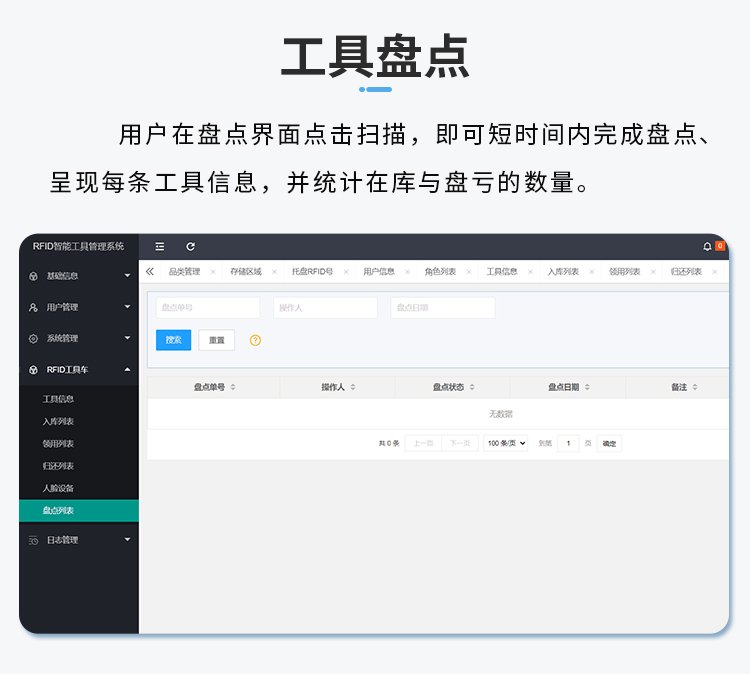
Task: Click the orange question mark help icon
Action: point(255,340)
